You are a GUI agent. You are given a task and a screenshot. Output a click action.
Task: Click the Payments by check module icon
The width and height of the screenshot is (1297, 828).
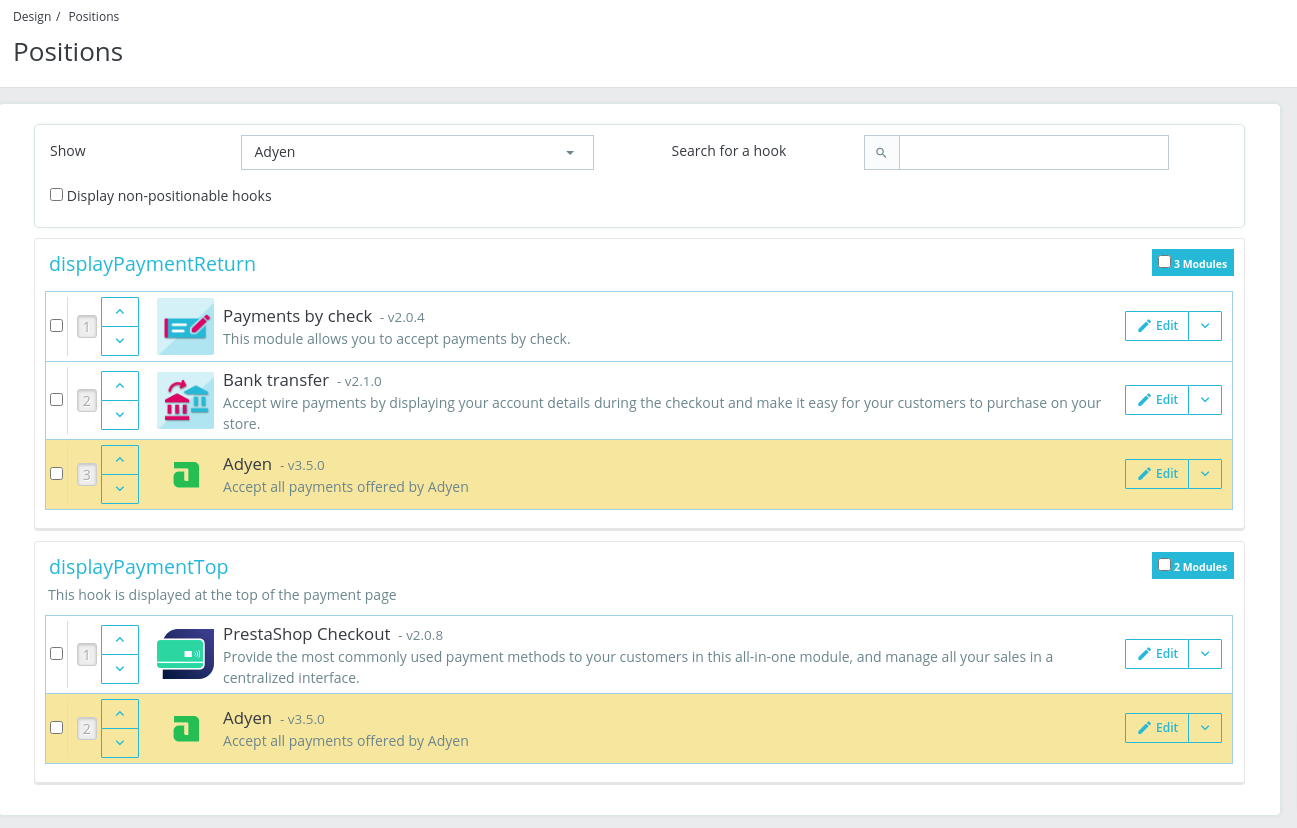pos(185,326)
